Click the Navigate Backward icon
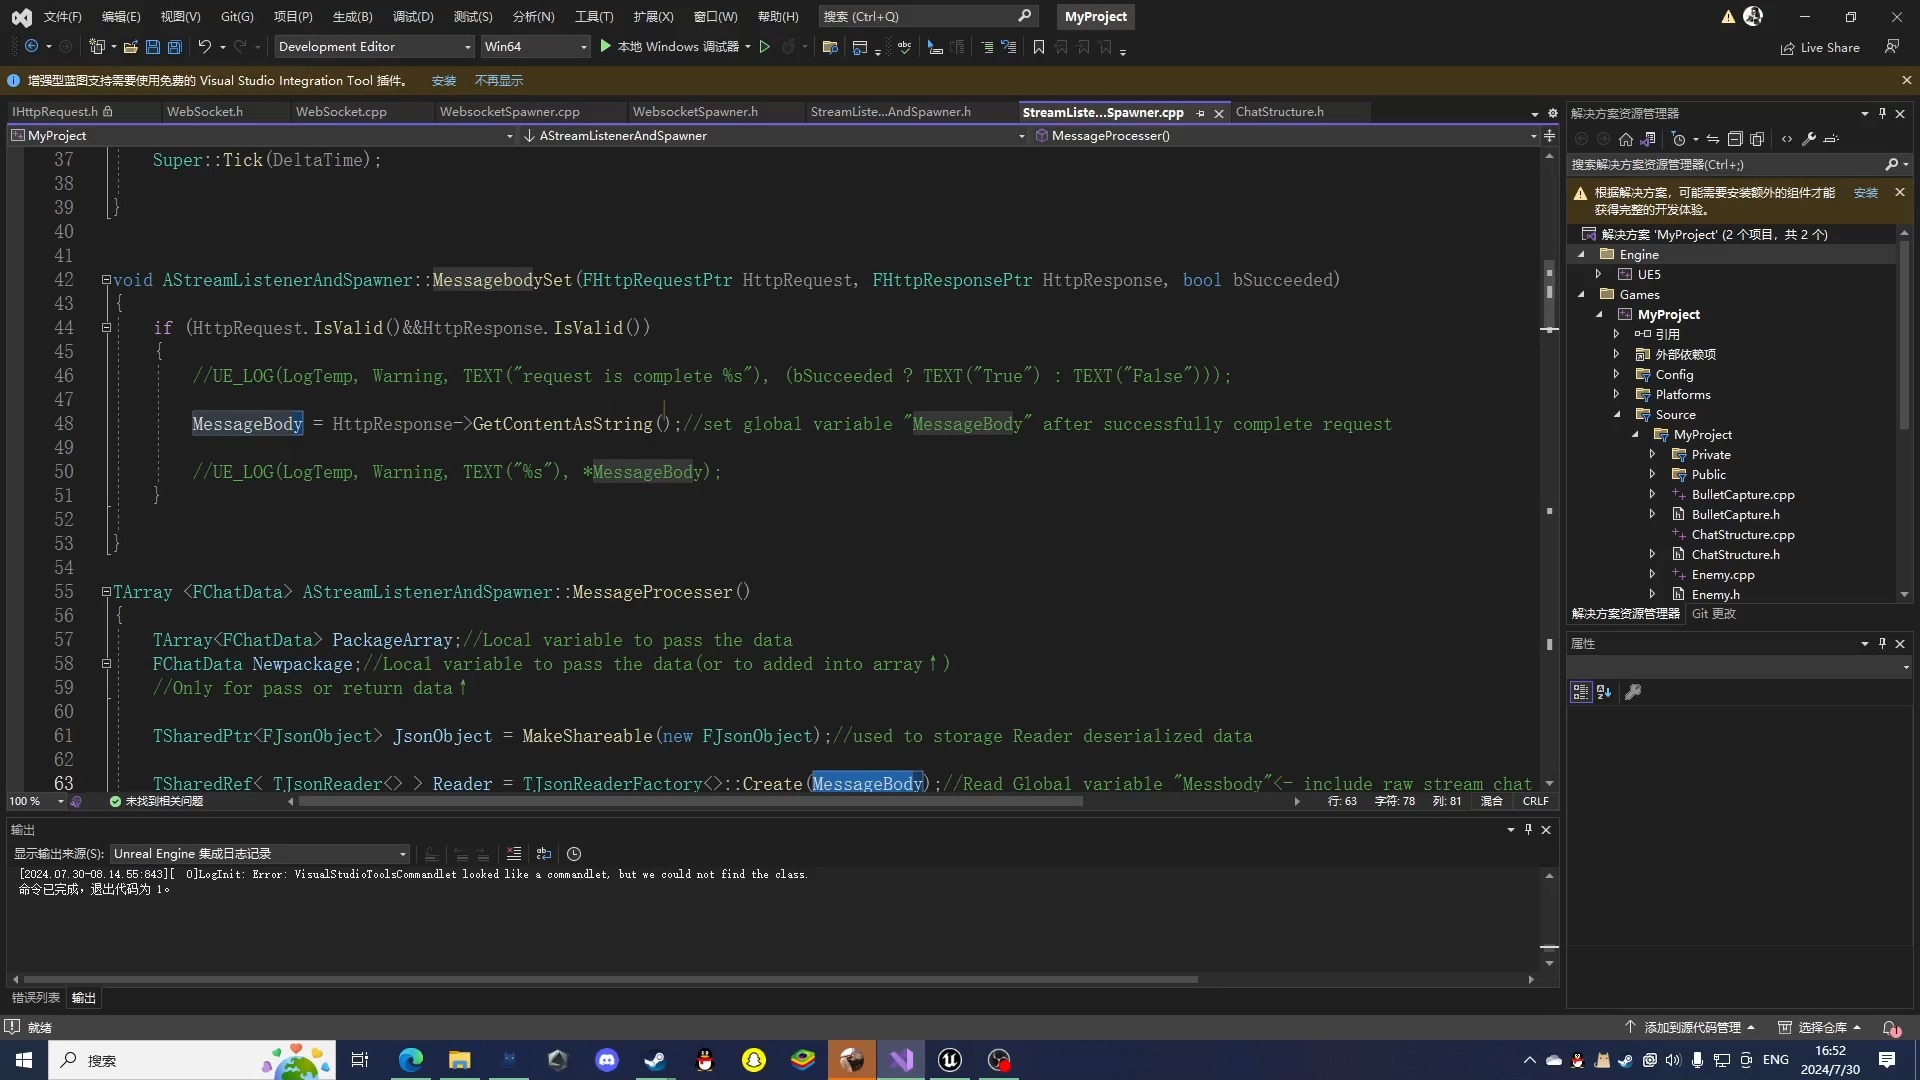This screenshot has height=1080, width=1920. 31,47
